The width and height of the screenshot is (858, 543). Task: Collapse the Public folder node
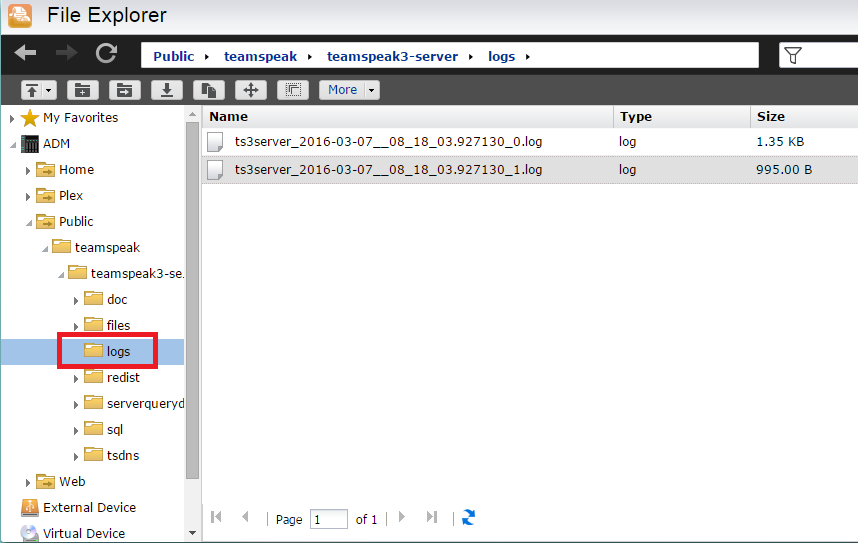[28, 223]
